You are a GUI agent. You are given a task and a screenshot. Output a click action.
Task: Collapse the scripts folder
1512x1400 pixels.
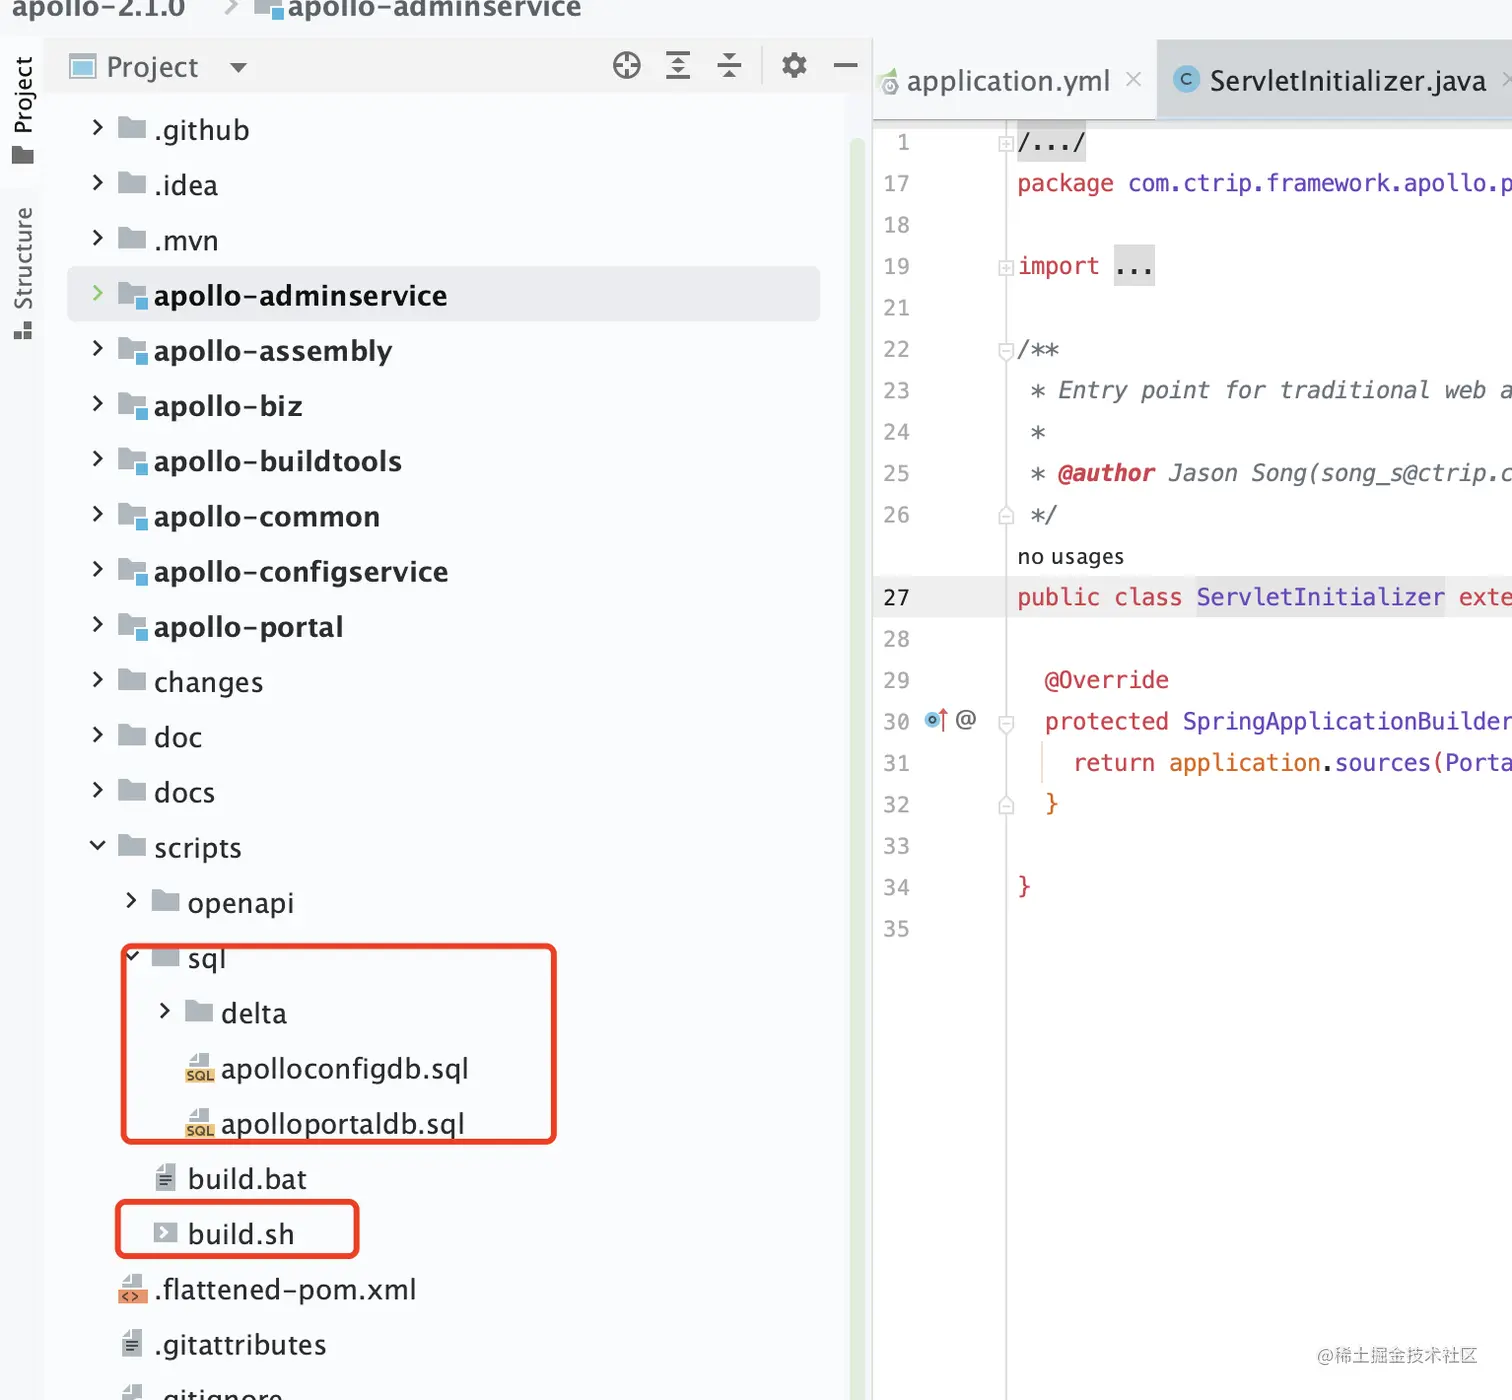[97, 845]
